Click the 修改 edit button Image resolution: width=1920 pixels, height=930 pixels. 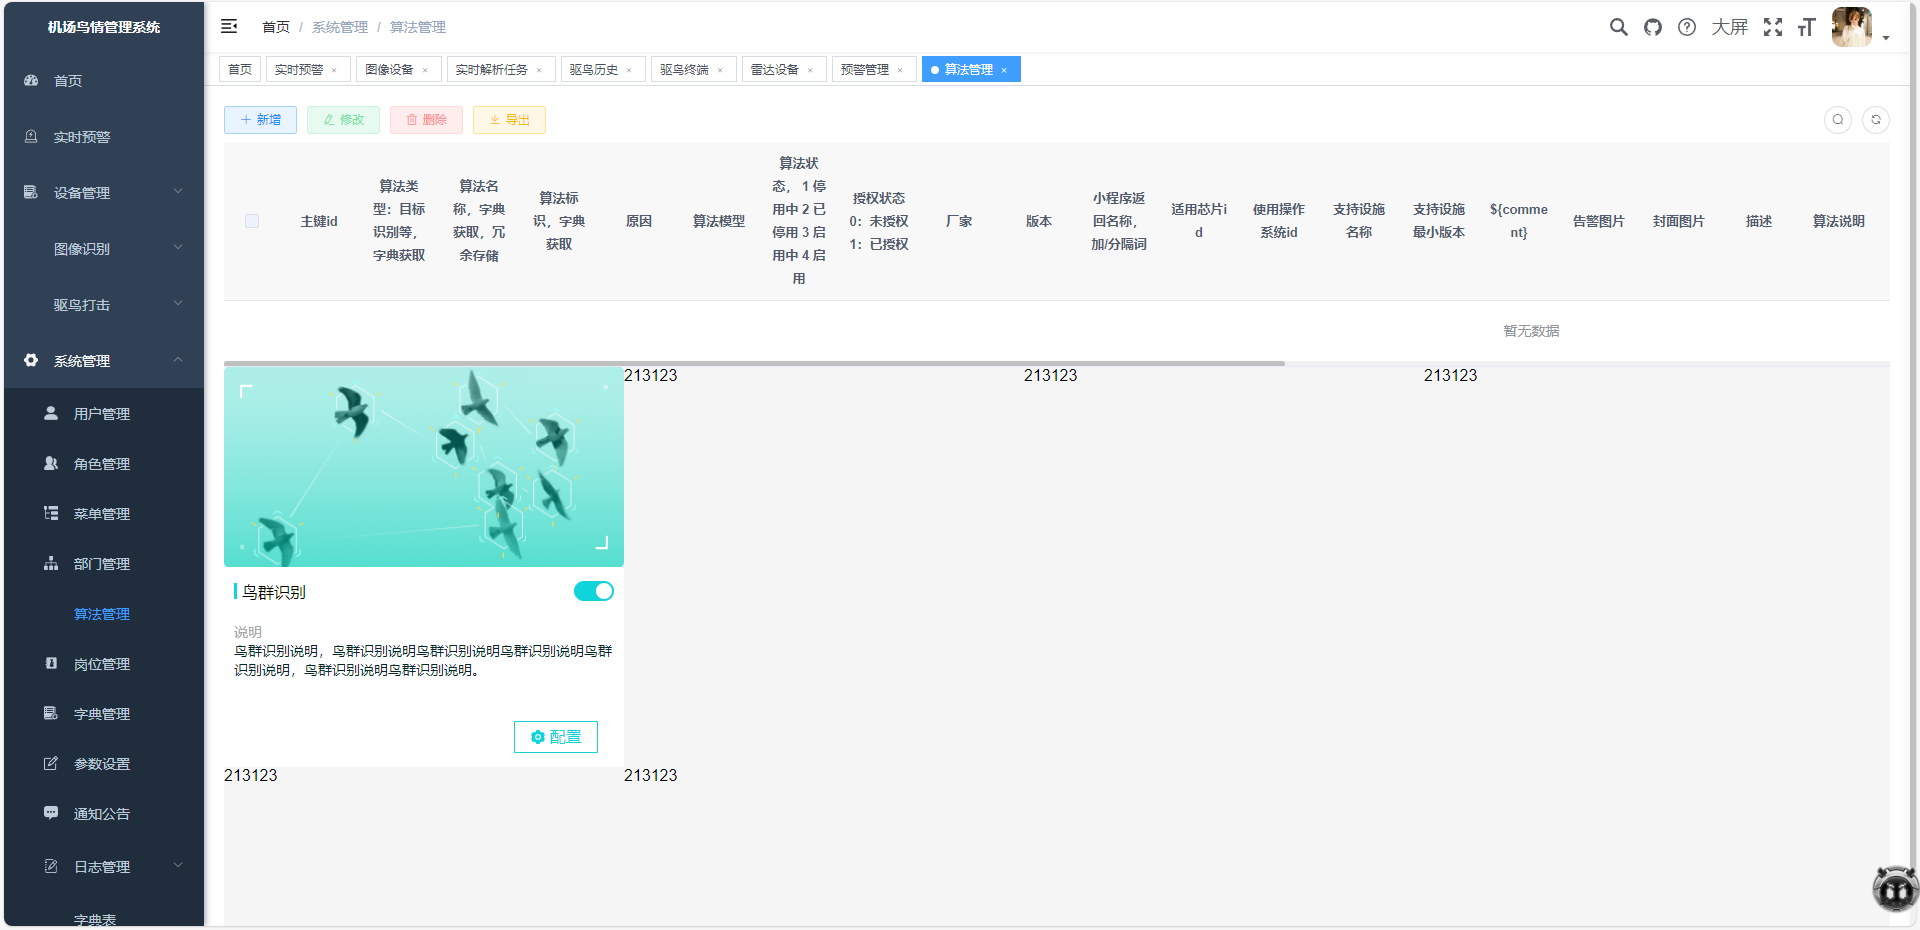(343, 120)
